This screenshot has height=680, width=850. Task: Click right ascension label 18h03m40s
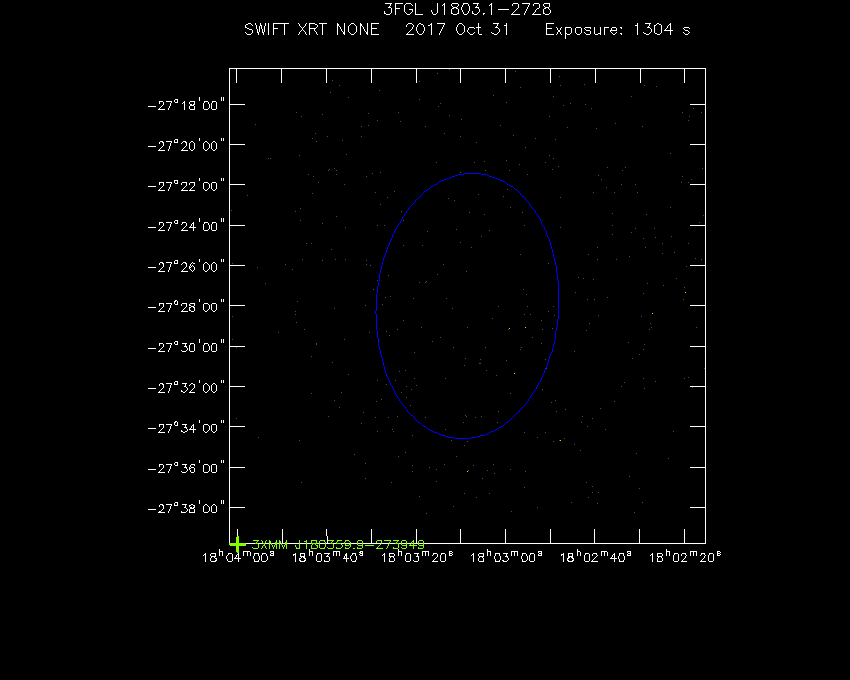[x=327, y=557]
